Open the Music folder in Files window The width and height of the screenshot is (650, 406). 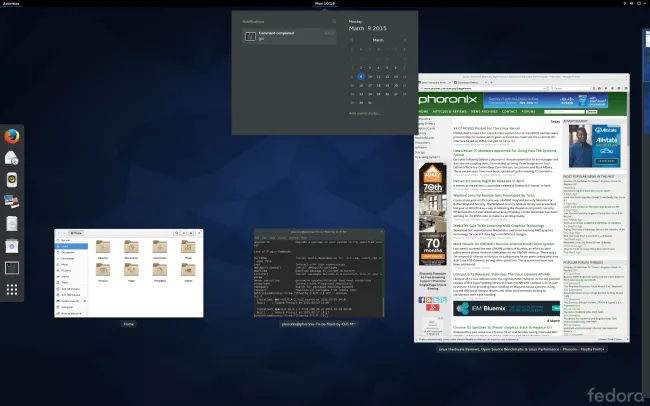coord(188,249)
